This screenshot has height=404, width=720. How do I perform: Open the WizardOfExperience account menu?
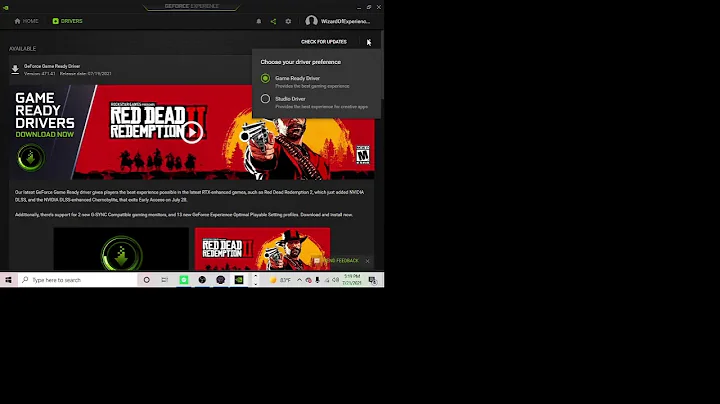[x=345, y=21]
